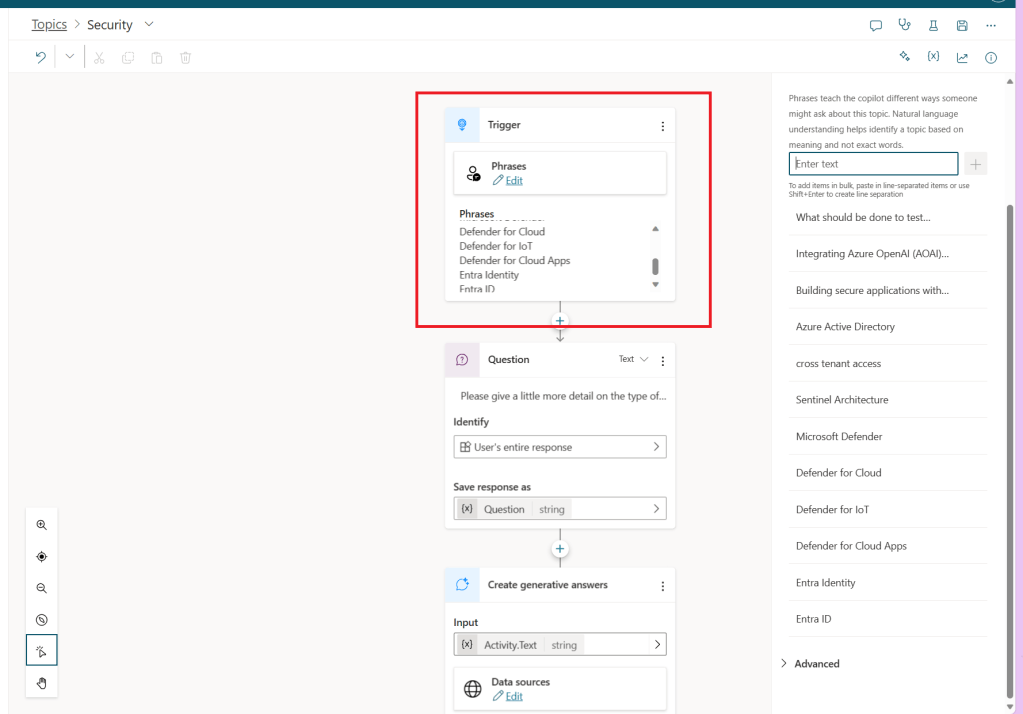Open the Variables {x} panel icon
This screenshot has height=714, width=1023.
933,57
